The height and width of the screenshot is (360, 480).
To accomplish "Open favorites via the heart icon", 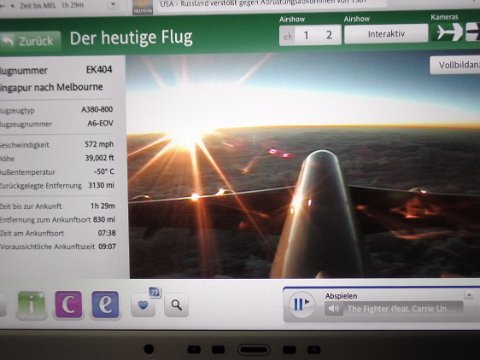I will [143, 305].
